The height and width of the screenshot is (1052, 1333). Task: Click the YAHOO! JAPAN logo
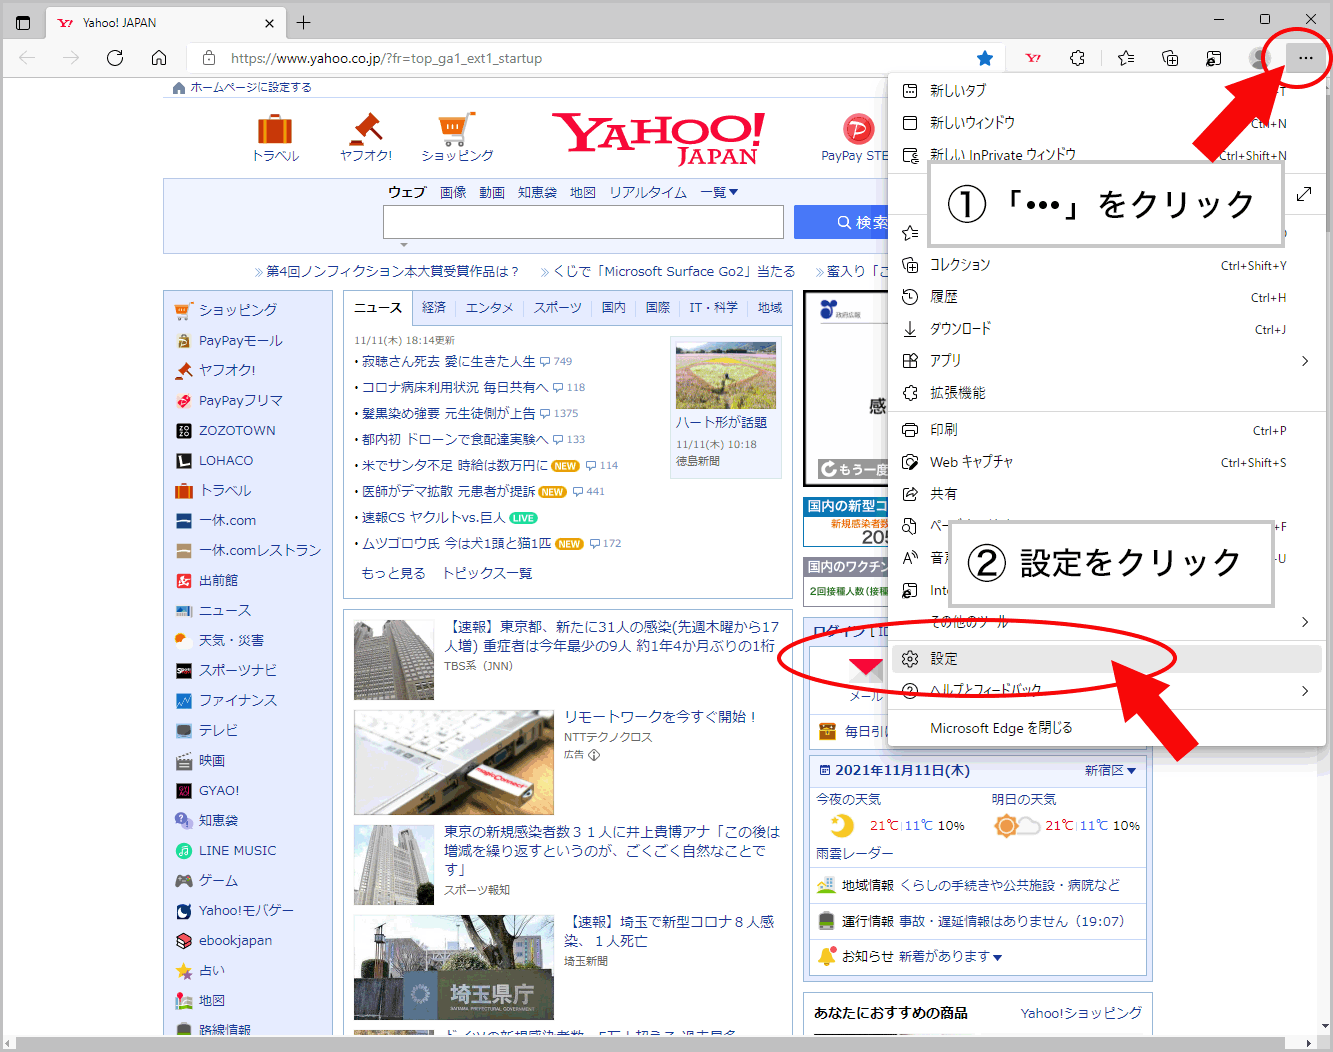(x=658, y=138)
